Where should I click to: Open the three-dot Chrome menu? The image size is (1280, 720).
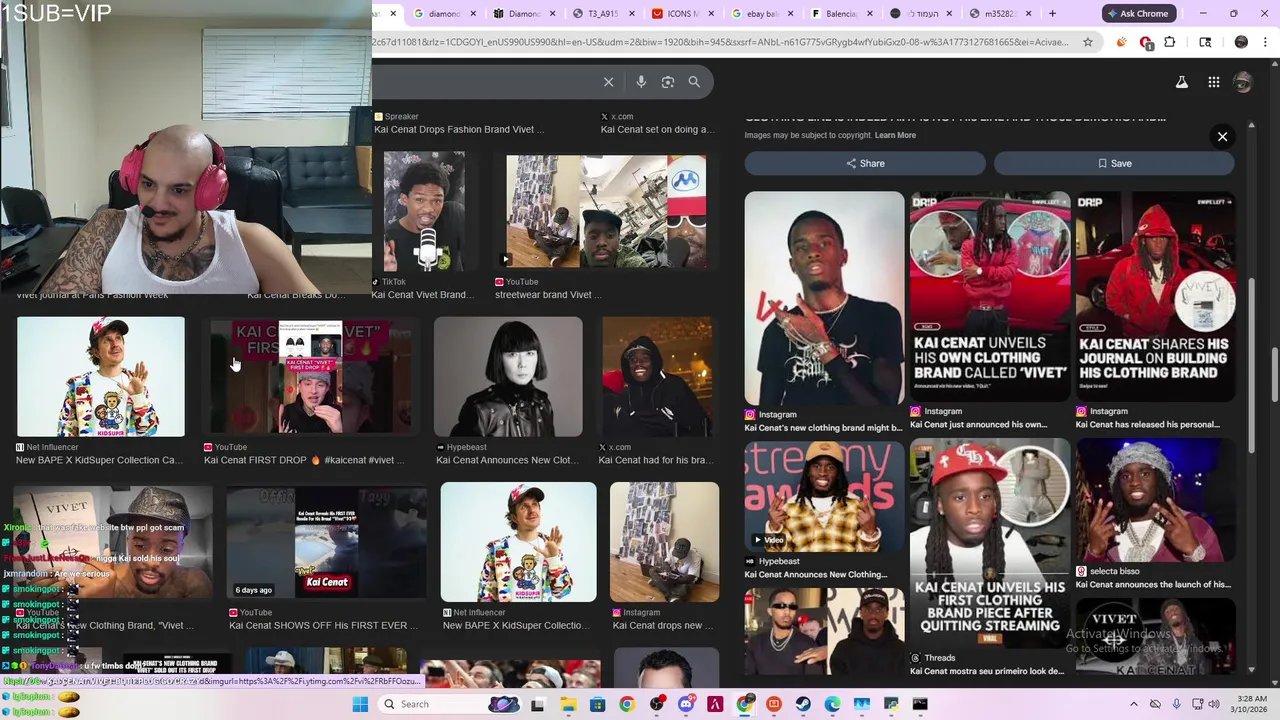tap(1266, 42)
